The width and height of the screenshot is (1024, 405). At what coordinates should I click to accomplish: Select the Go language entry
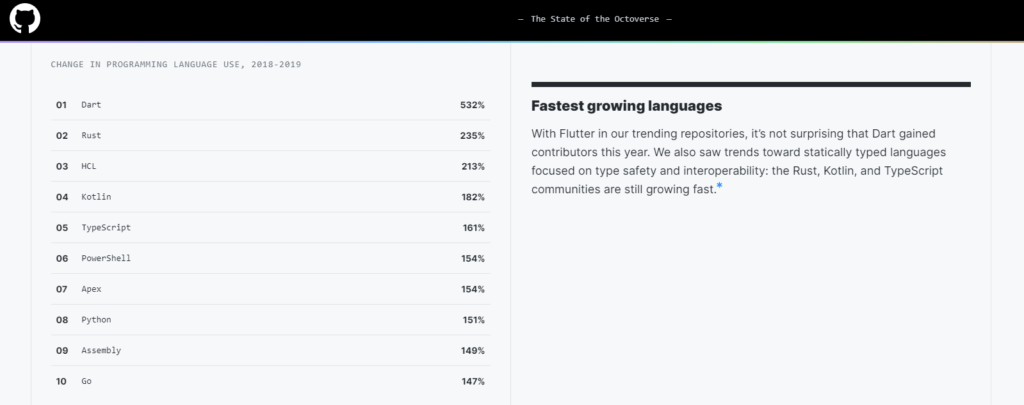click(x=86, y=381)
